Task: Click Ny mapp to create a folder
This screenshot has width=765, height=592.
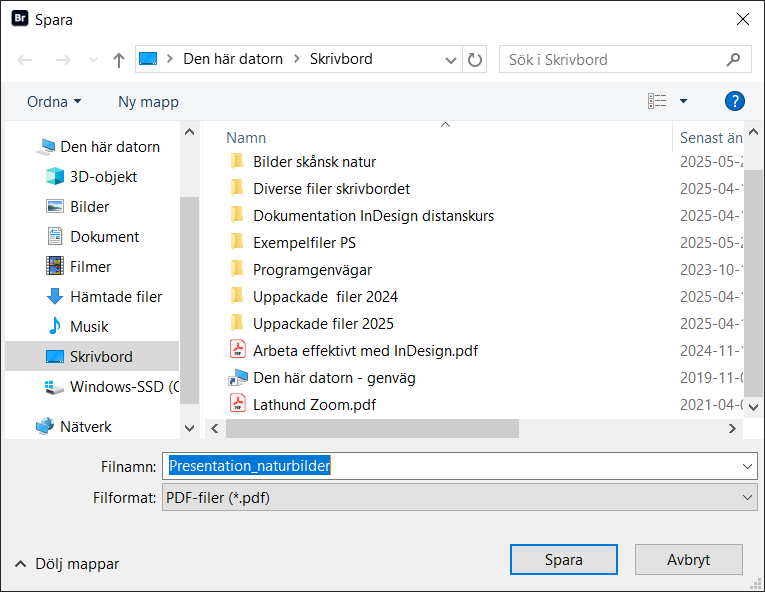Action: click(x=148, y=101)
